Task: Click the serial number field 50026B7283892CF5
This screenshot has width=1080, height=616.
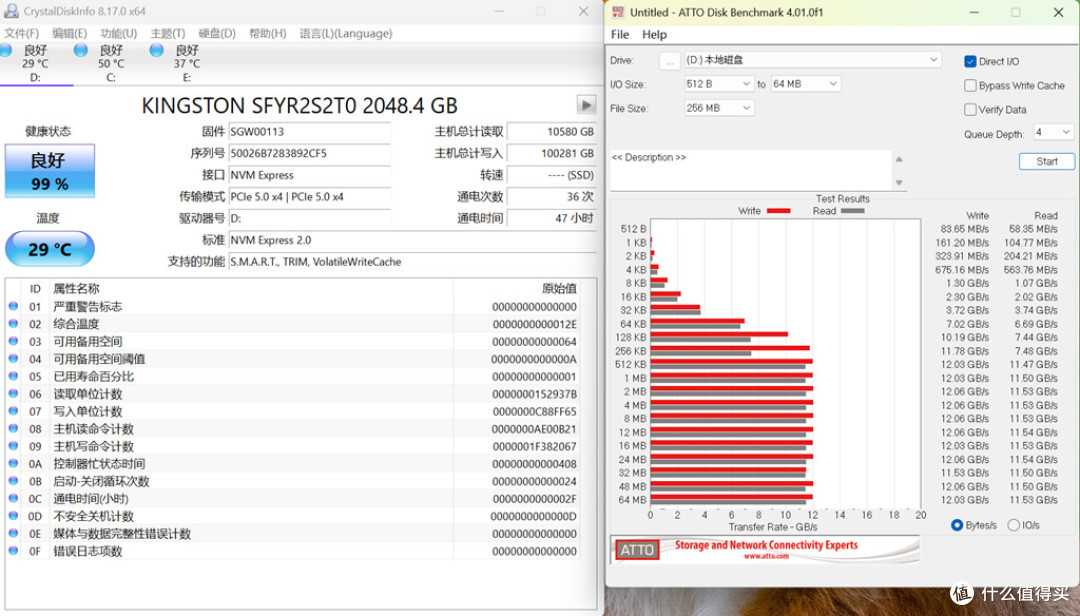Action: [309, 153]
